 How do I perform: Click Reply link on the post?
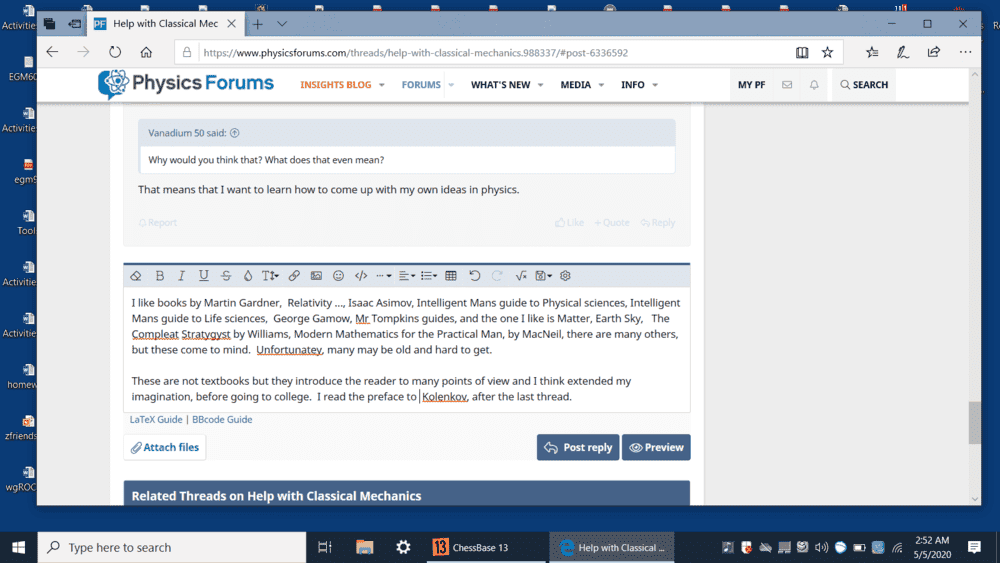click(x=658, y=223)
